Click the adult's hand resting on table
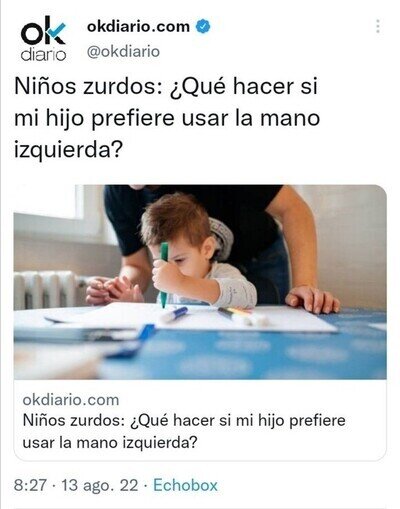This screenshot has height=509, width=400. (x=312, y=299)
